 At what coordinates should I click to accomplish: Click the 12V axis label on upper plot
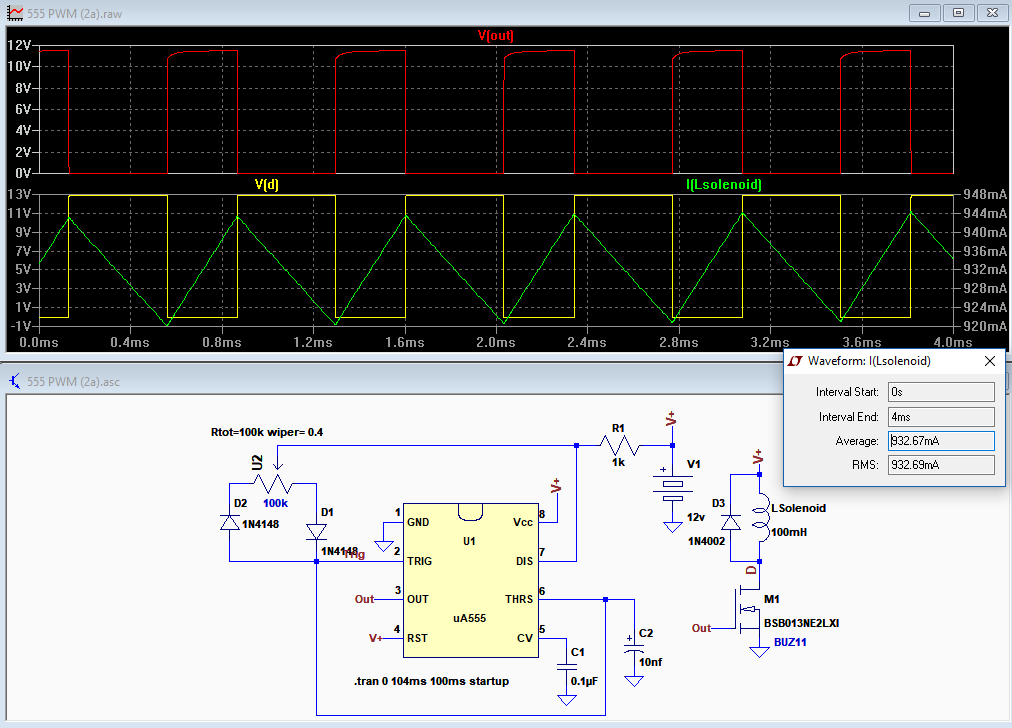pyautogui.click(x=19, y=45)
